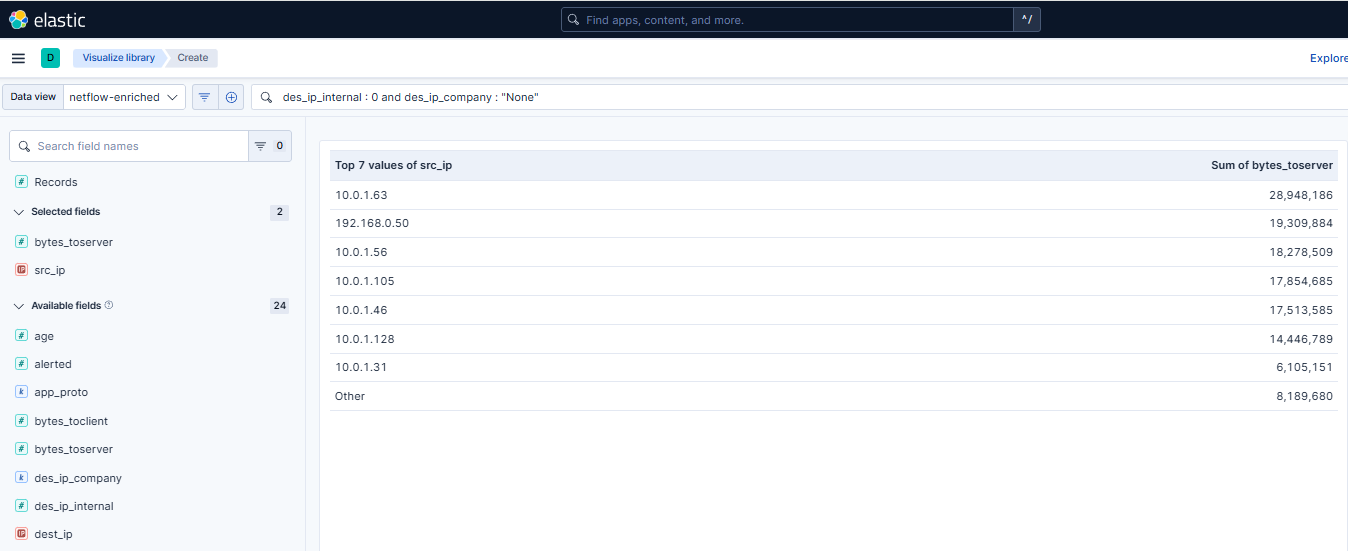Viewport: 1348px width, 551px height.
Task: Focus the Search field names input
Action: click(x=129, y=146)
